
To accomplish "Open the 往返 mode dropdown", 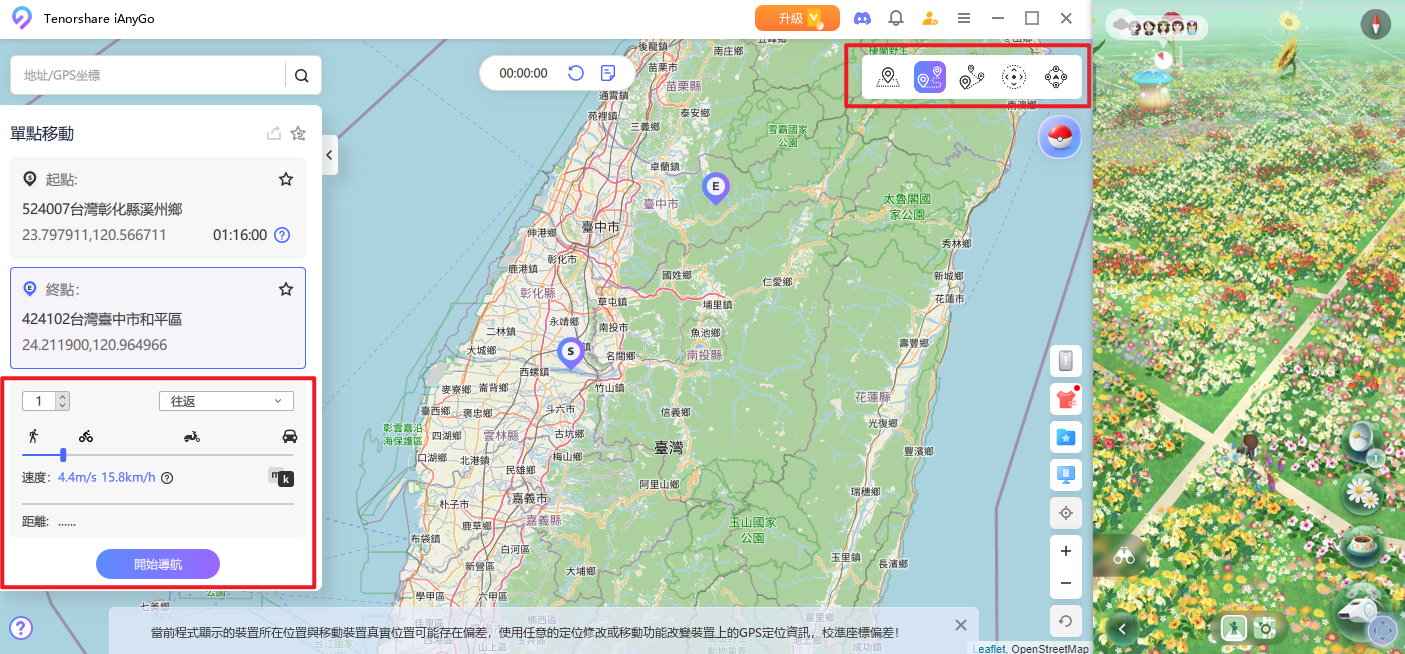I will (x=226, y=401).
